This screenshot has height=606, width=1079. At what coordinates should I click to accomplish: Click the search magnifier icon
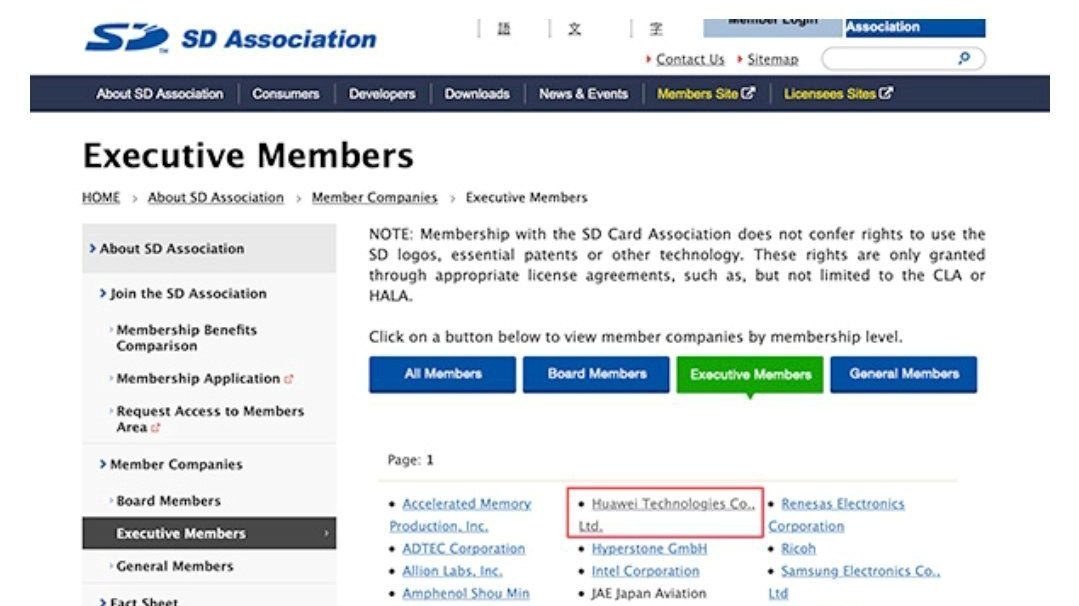point(964,59)
